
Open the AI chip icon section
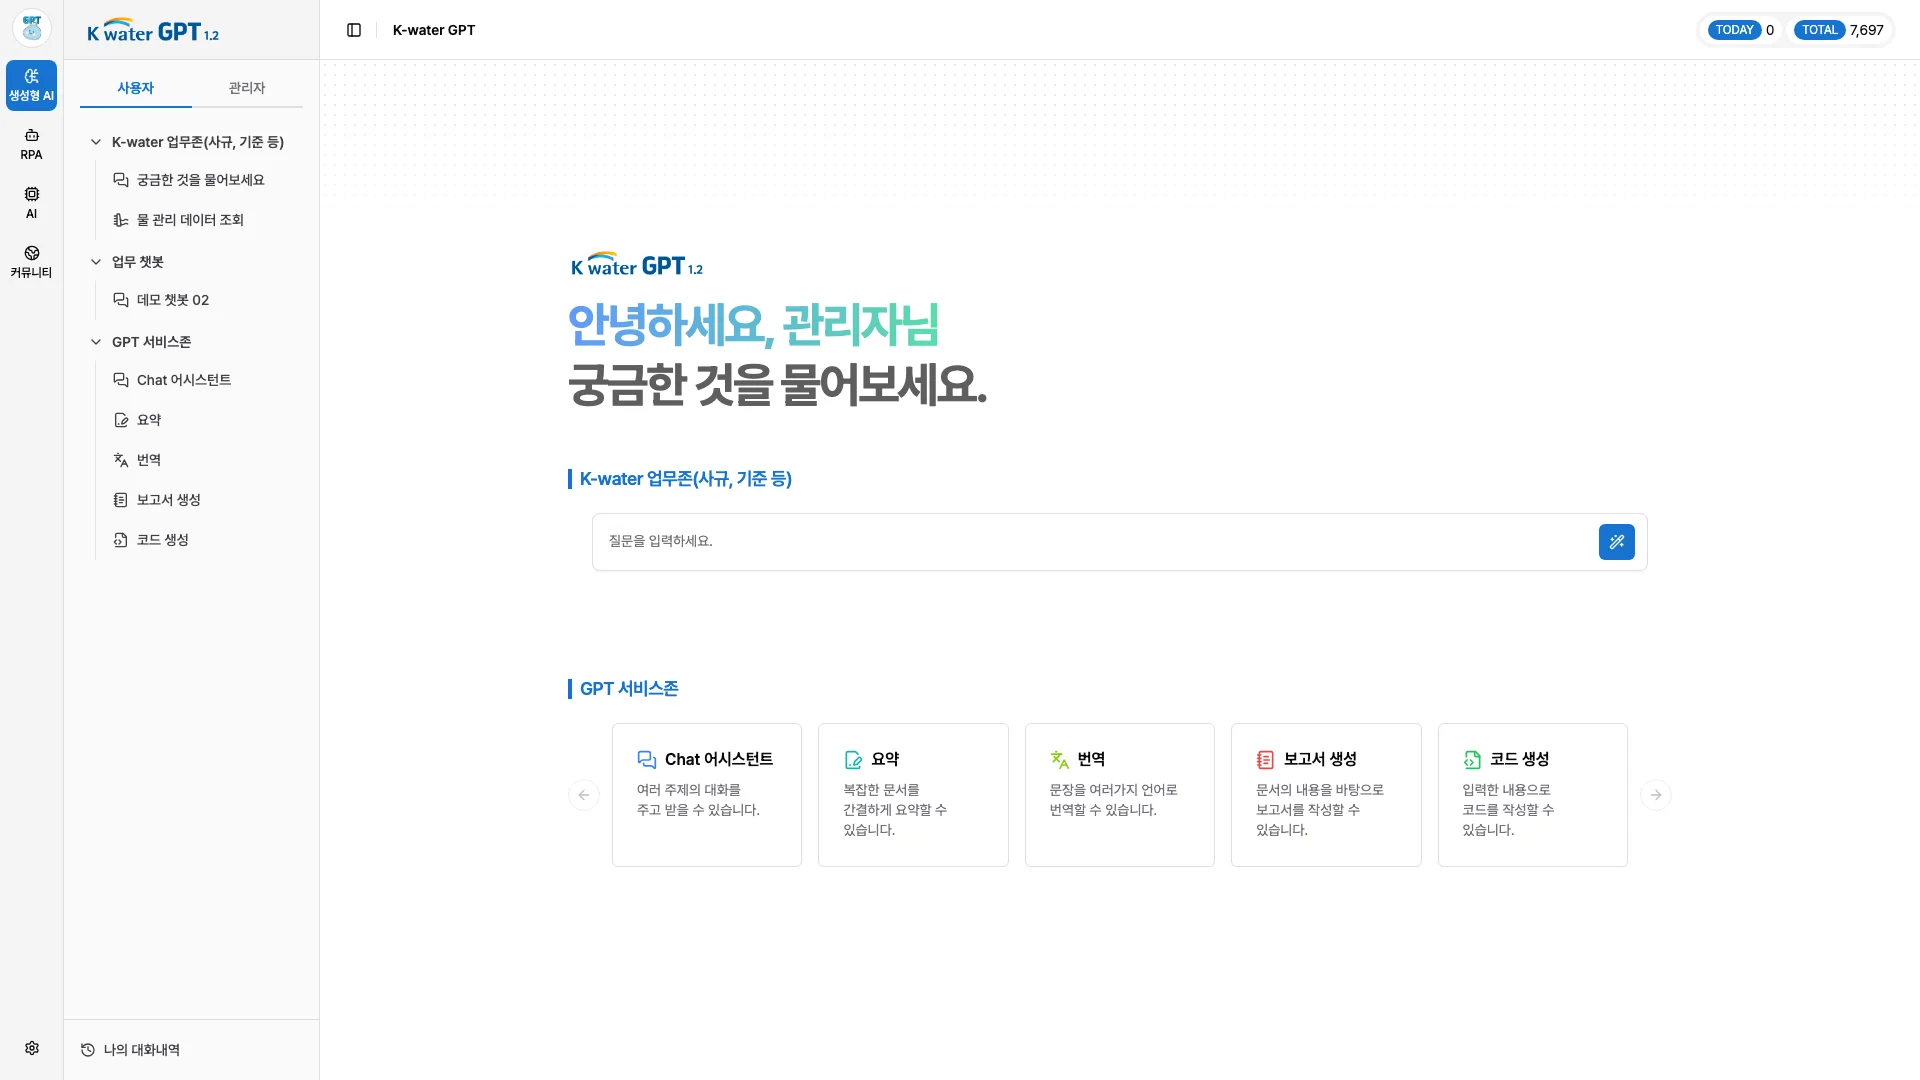pos(31,203)
